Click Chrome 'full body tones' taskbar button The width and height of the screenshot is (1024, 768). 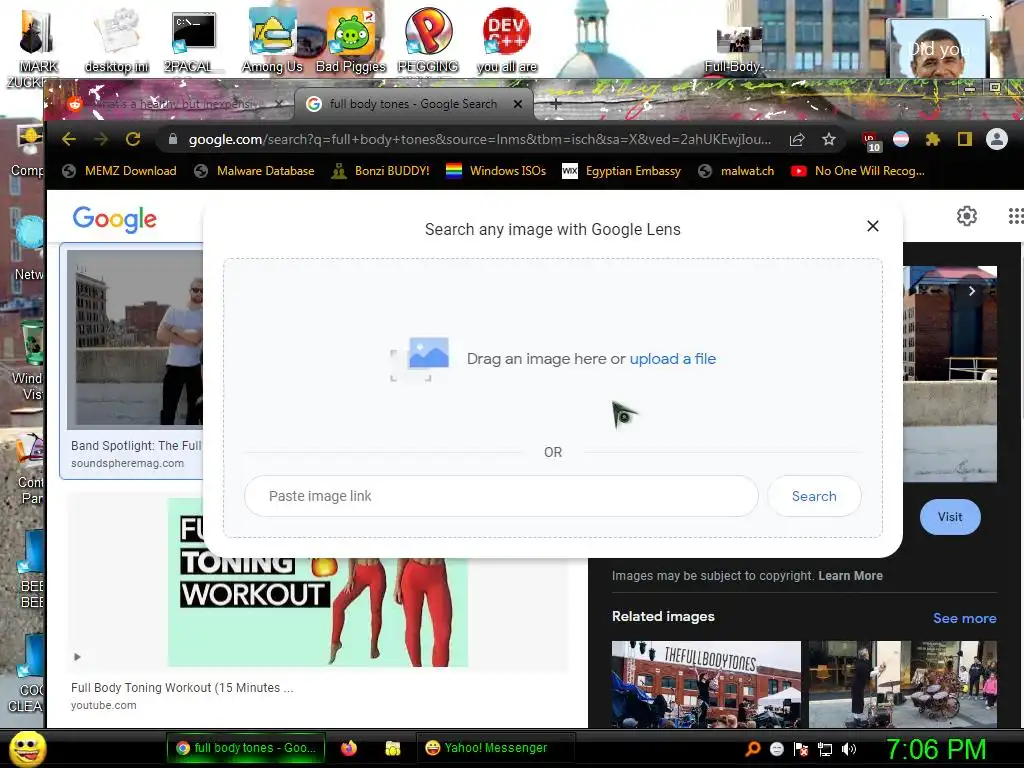[246, 748]
